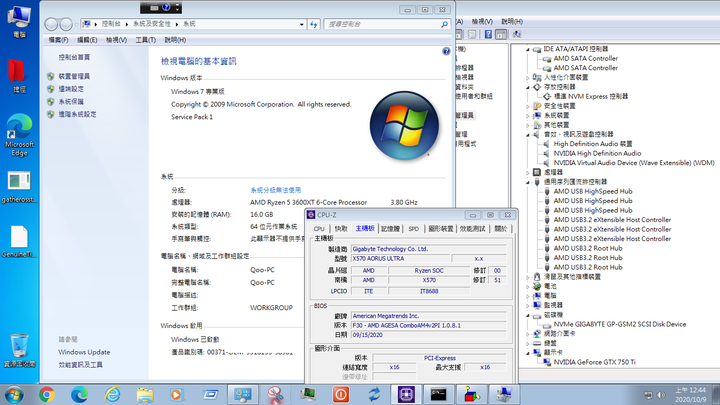Switch to 圖形裝置 tab in CPU-Z
Screen dimensions: 720x405
click(x=441, y=229)
